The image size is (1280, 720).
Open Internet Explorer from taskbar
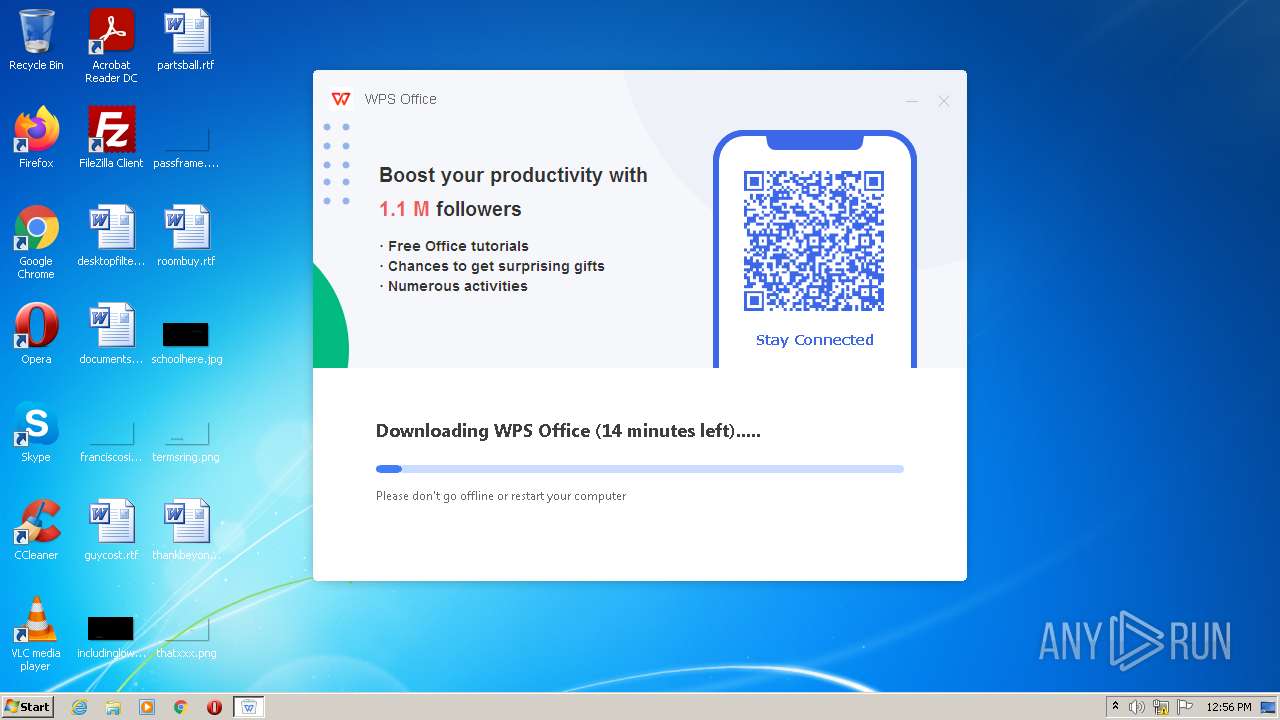80,707
